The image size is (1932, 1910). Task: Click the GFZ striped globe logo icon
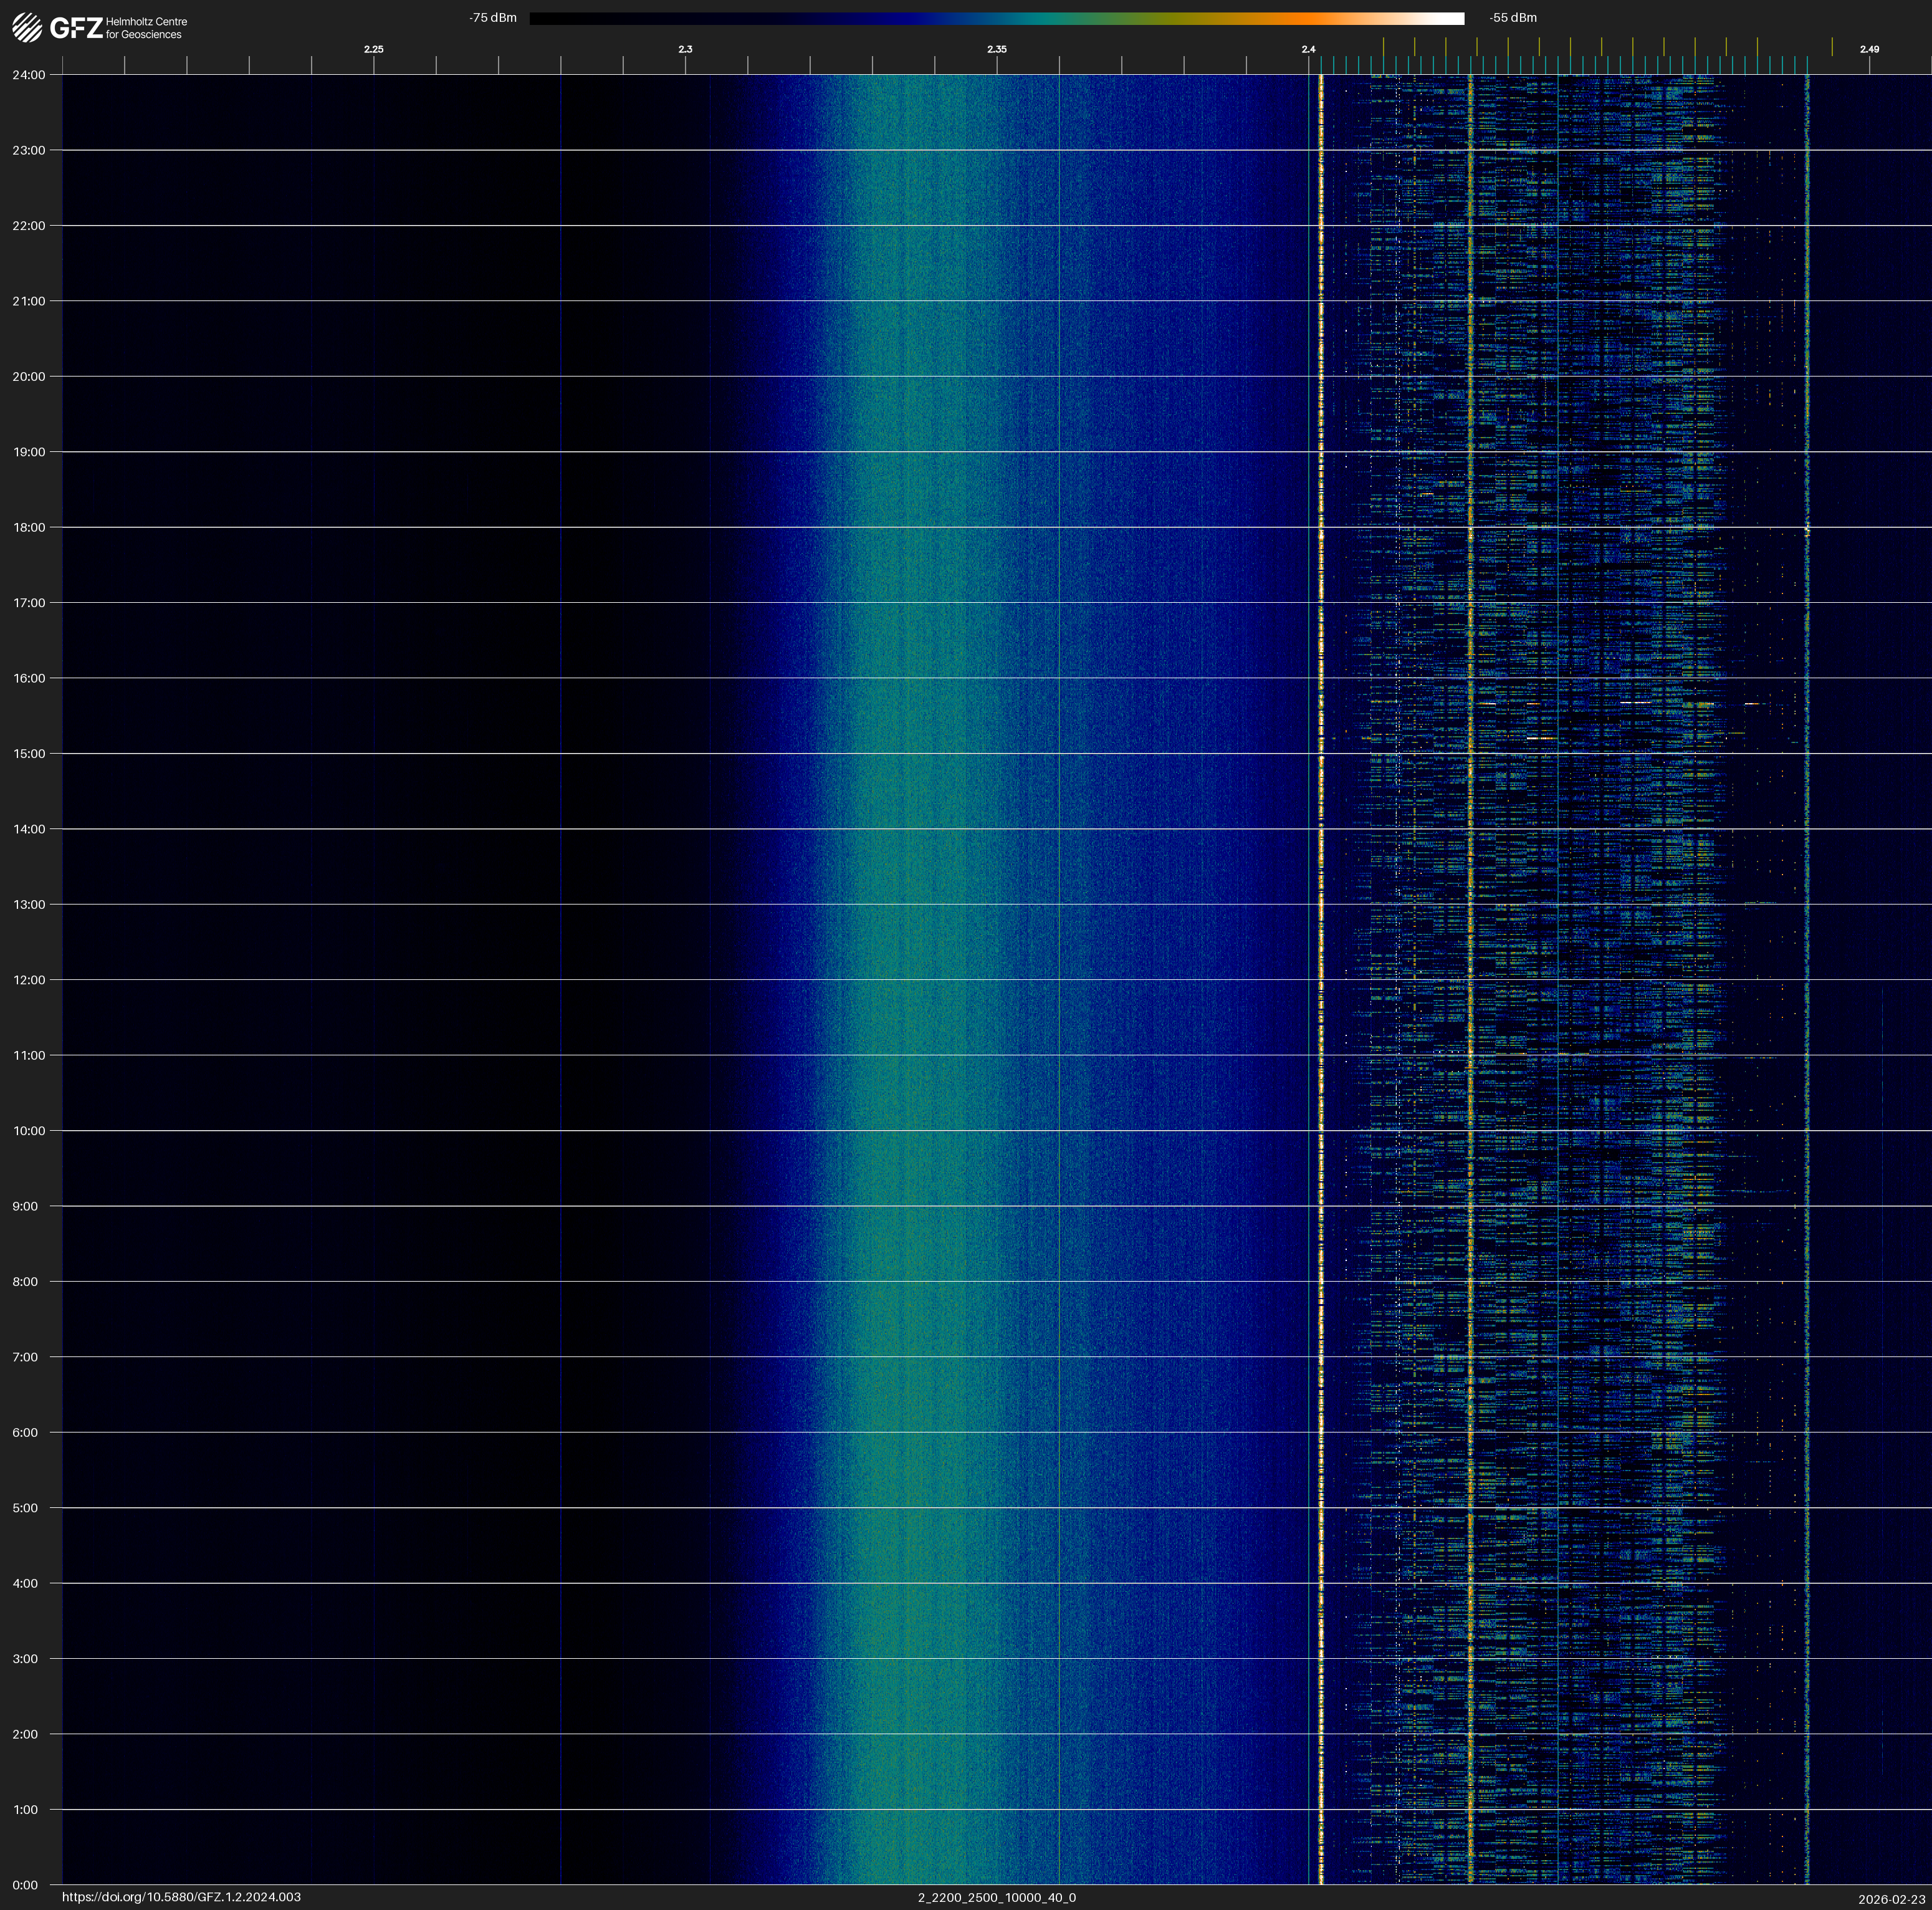(27, 27)
